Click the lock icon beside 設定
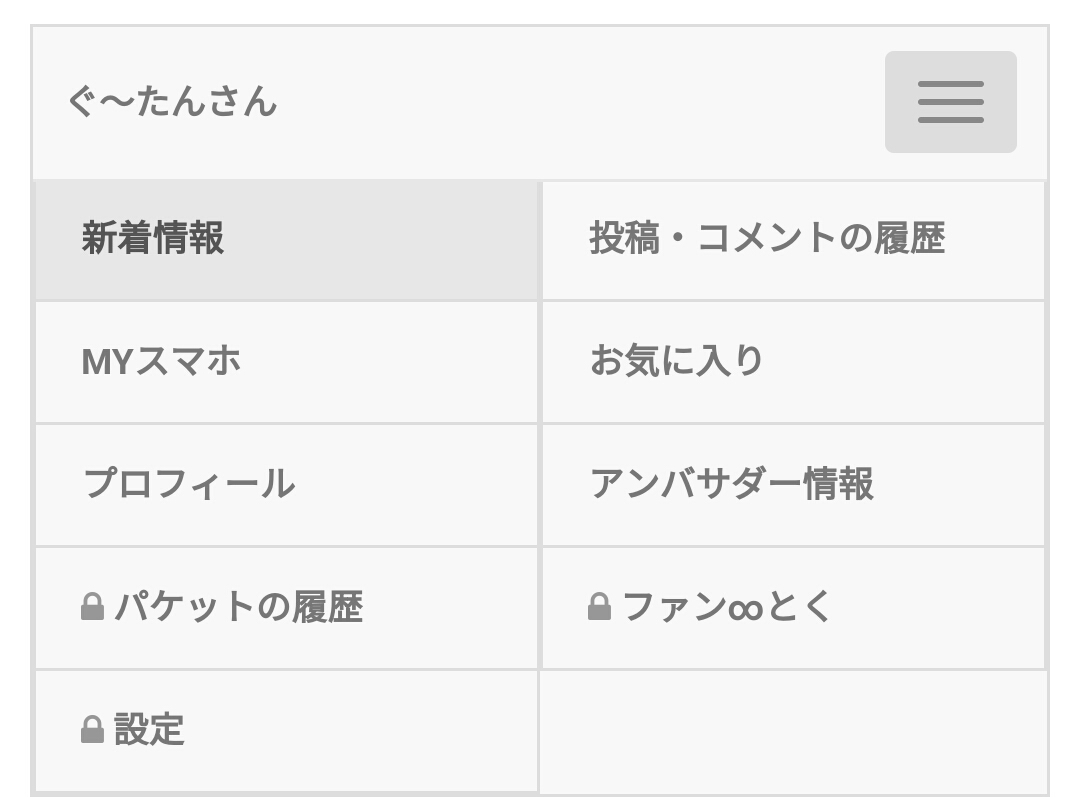The height and width of the screenshot is (811, 1080). 92,730
